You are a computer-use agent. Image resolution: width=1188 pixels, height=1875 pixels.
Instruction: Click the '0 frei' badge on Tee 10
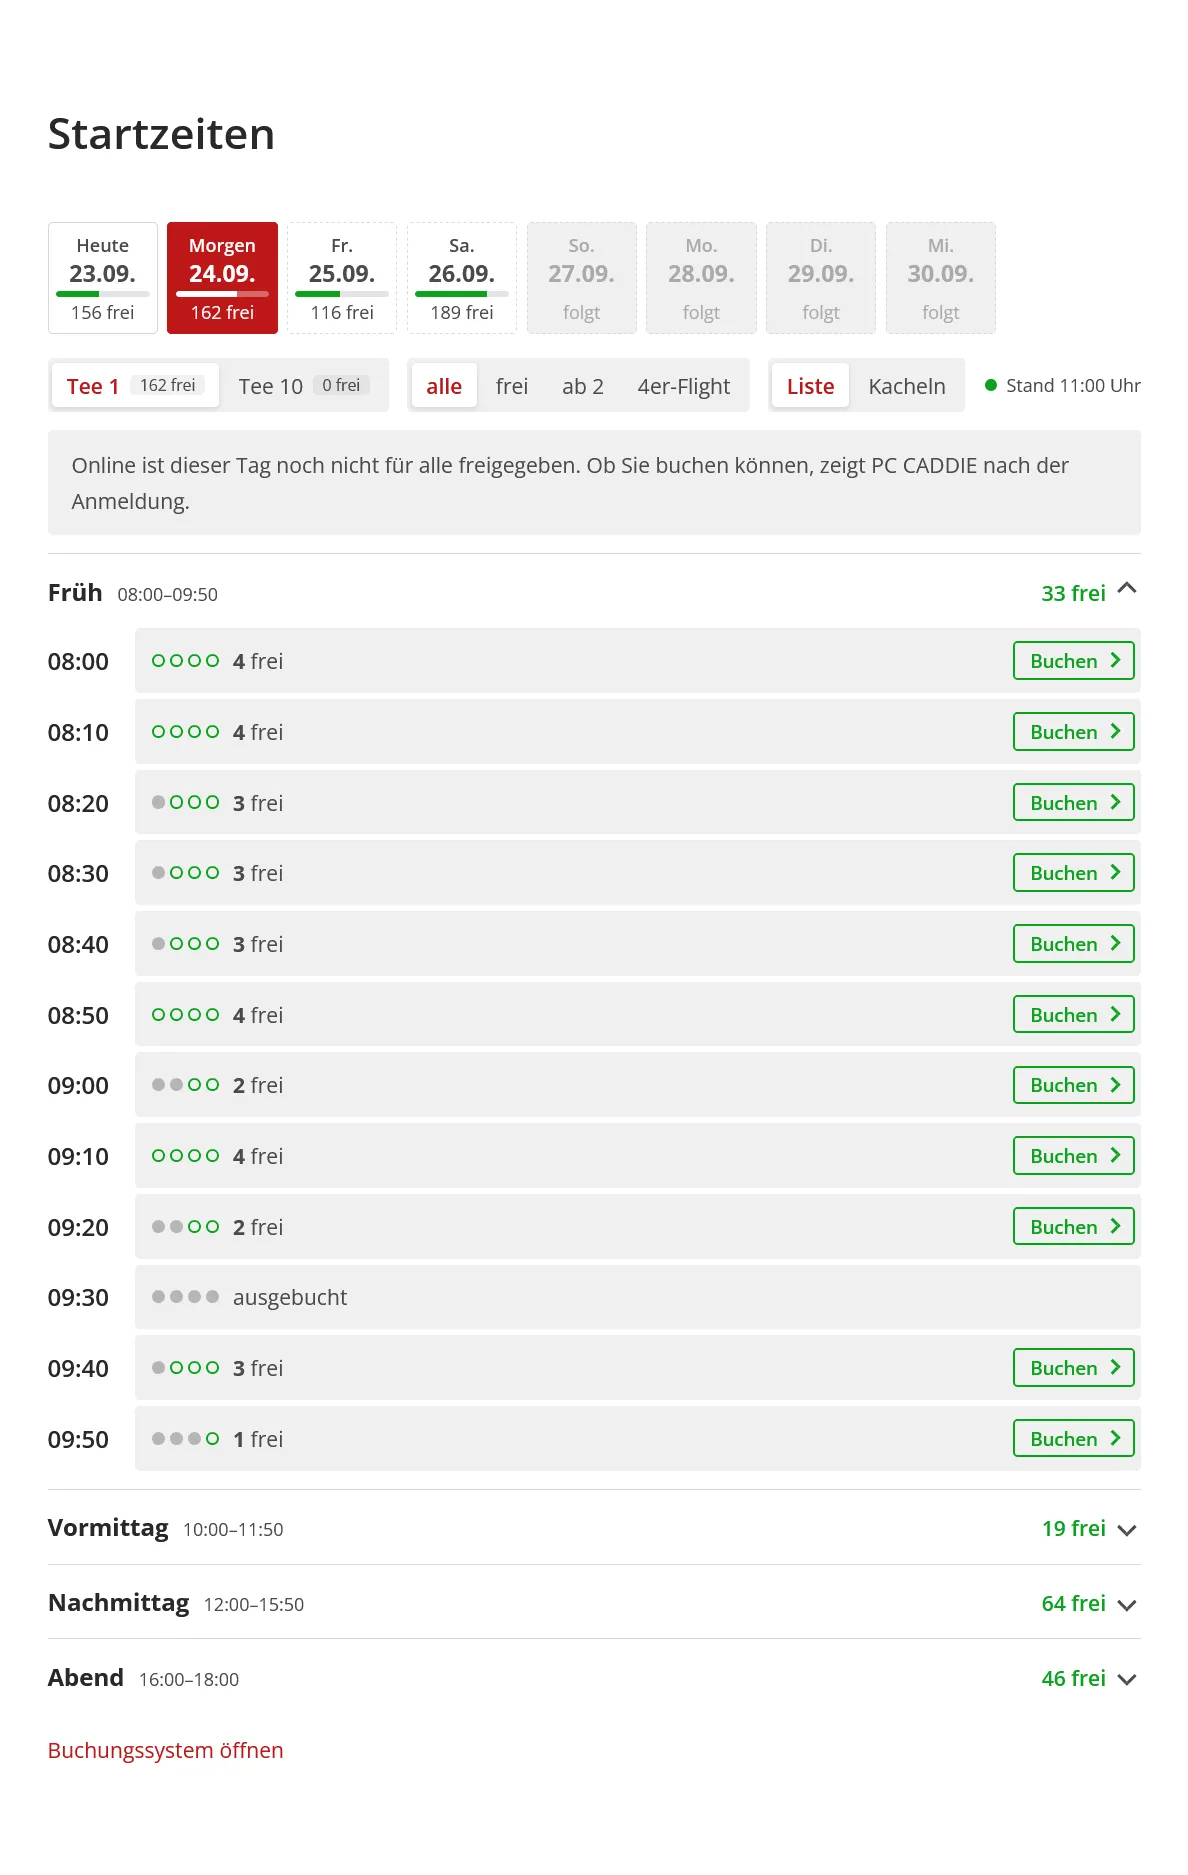tap(341, 385)
